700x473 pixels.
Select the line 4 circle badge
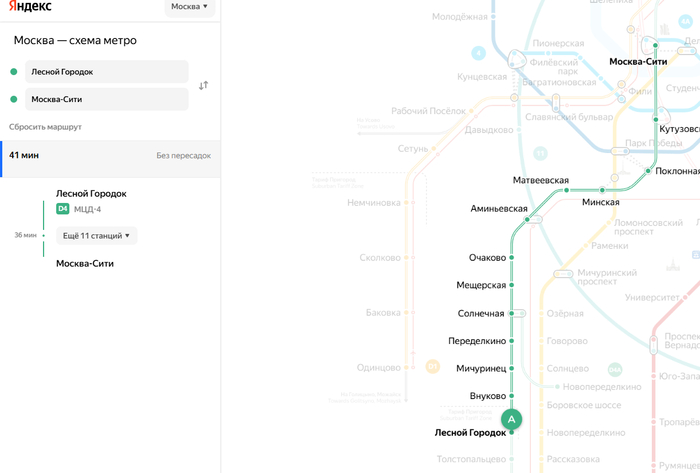479,54
